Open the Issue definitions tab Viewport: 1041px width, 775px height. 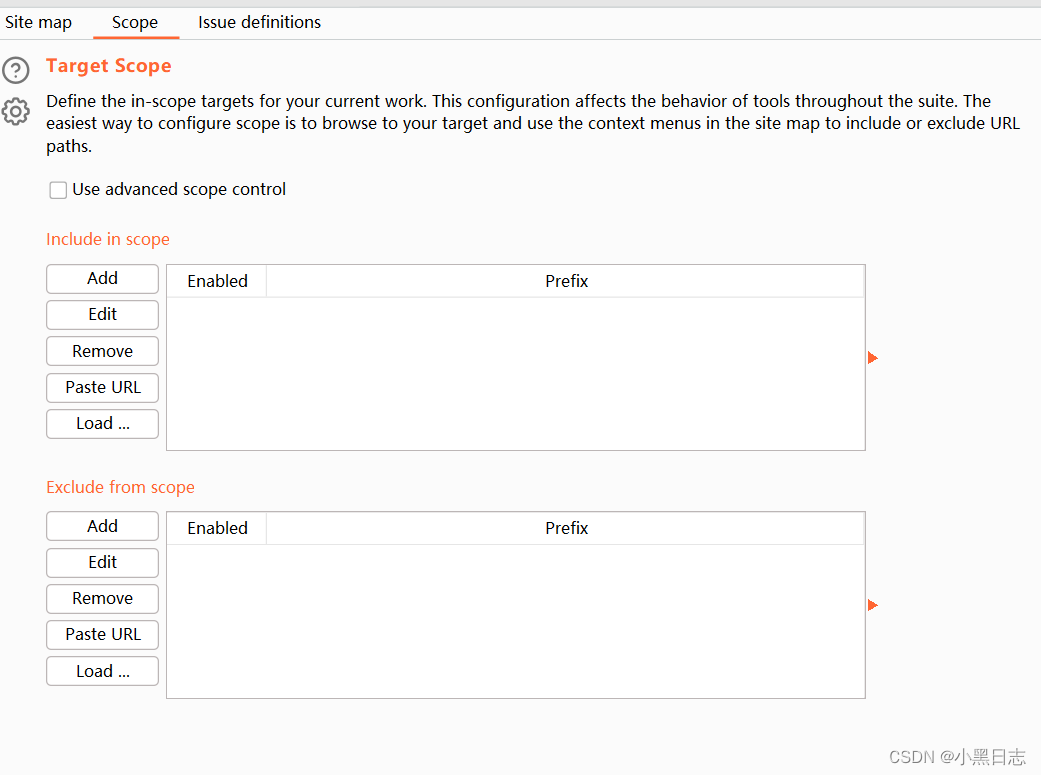(x=259, y=22)
